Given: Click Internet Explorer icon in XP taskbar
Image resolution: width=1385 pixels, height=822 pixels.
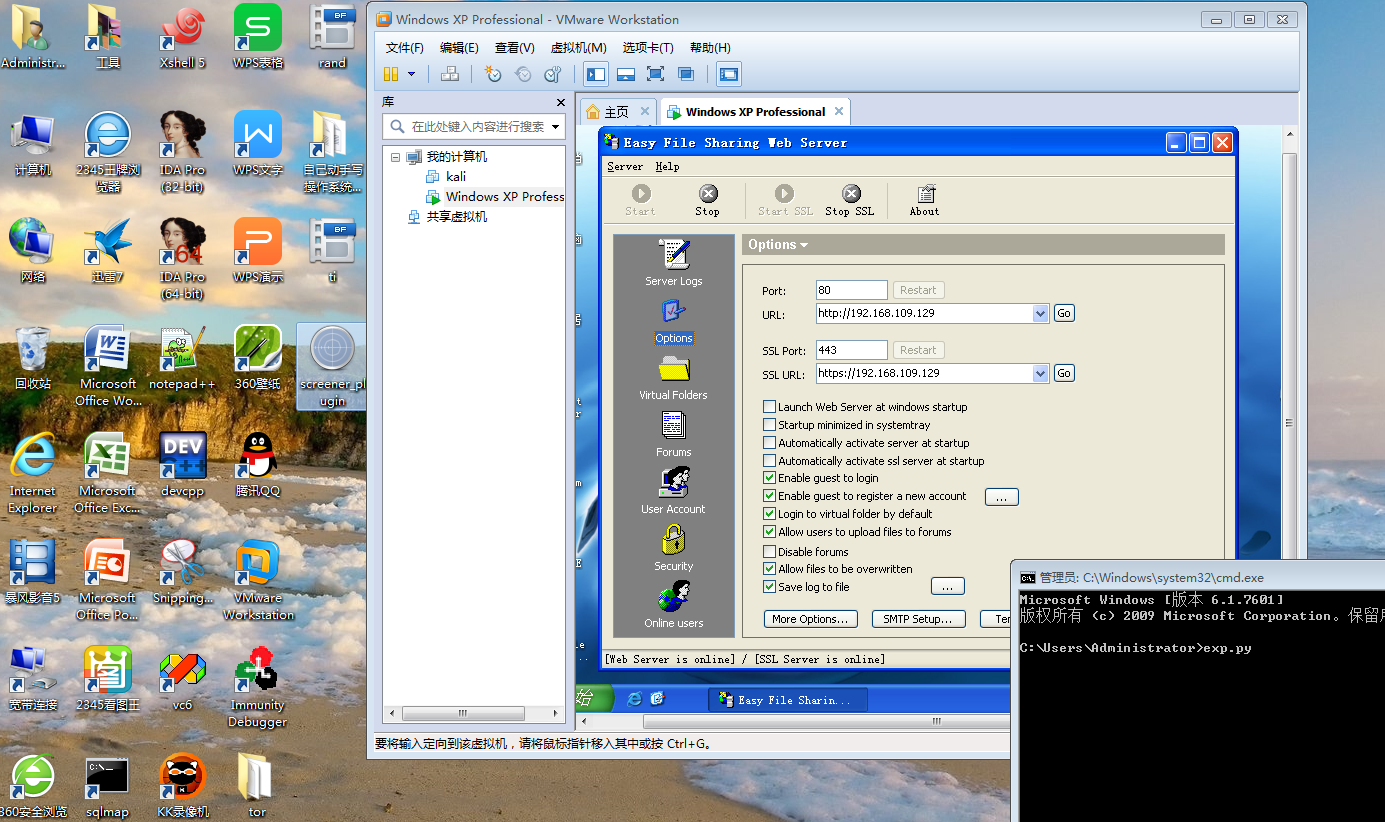Looking at the screenshot, I should click(x=633, y=699).
